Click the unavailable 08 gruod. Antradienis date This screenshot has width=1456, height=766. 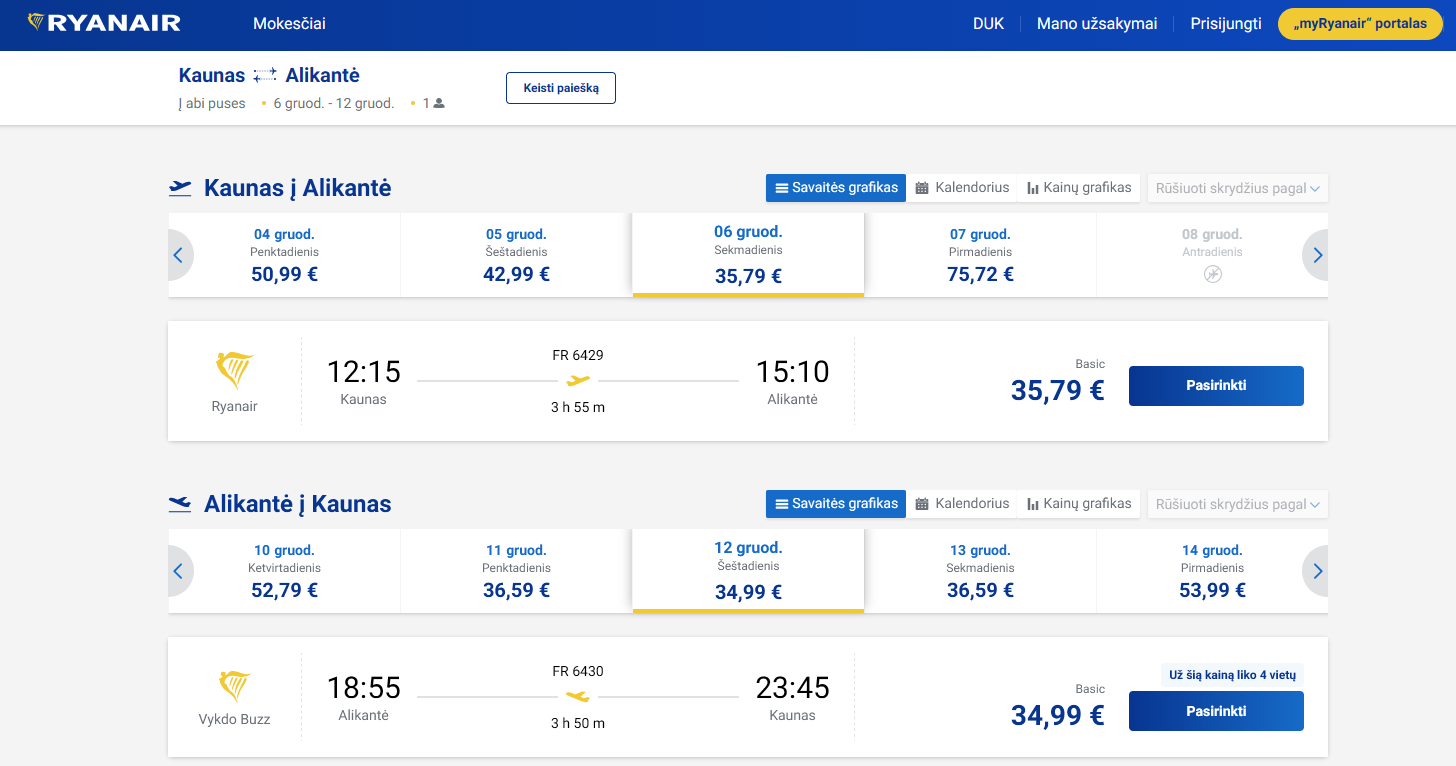1212,255
